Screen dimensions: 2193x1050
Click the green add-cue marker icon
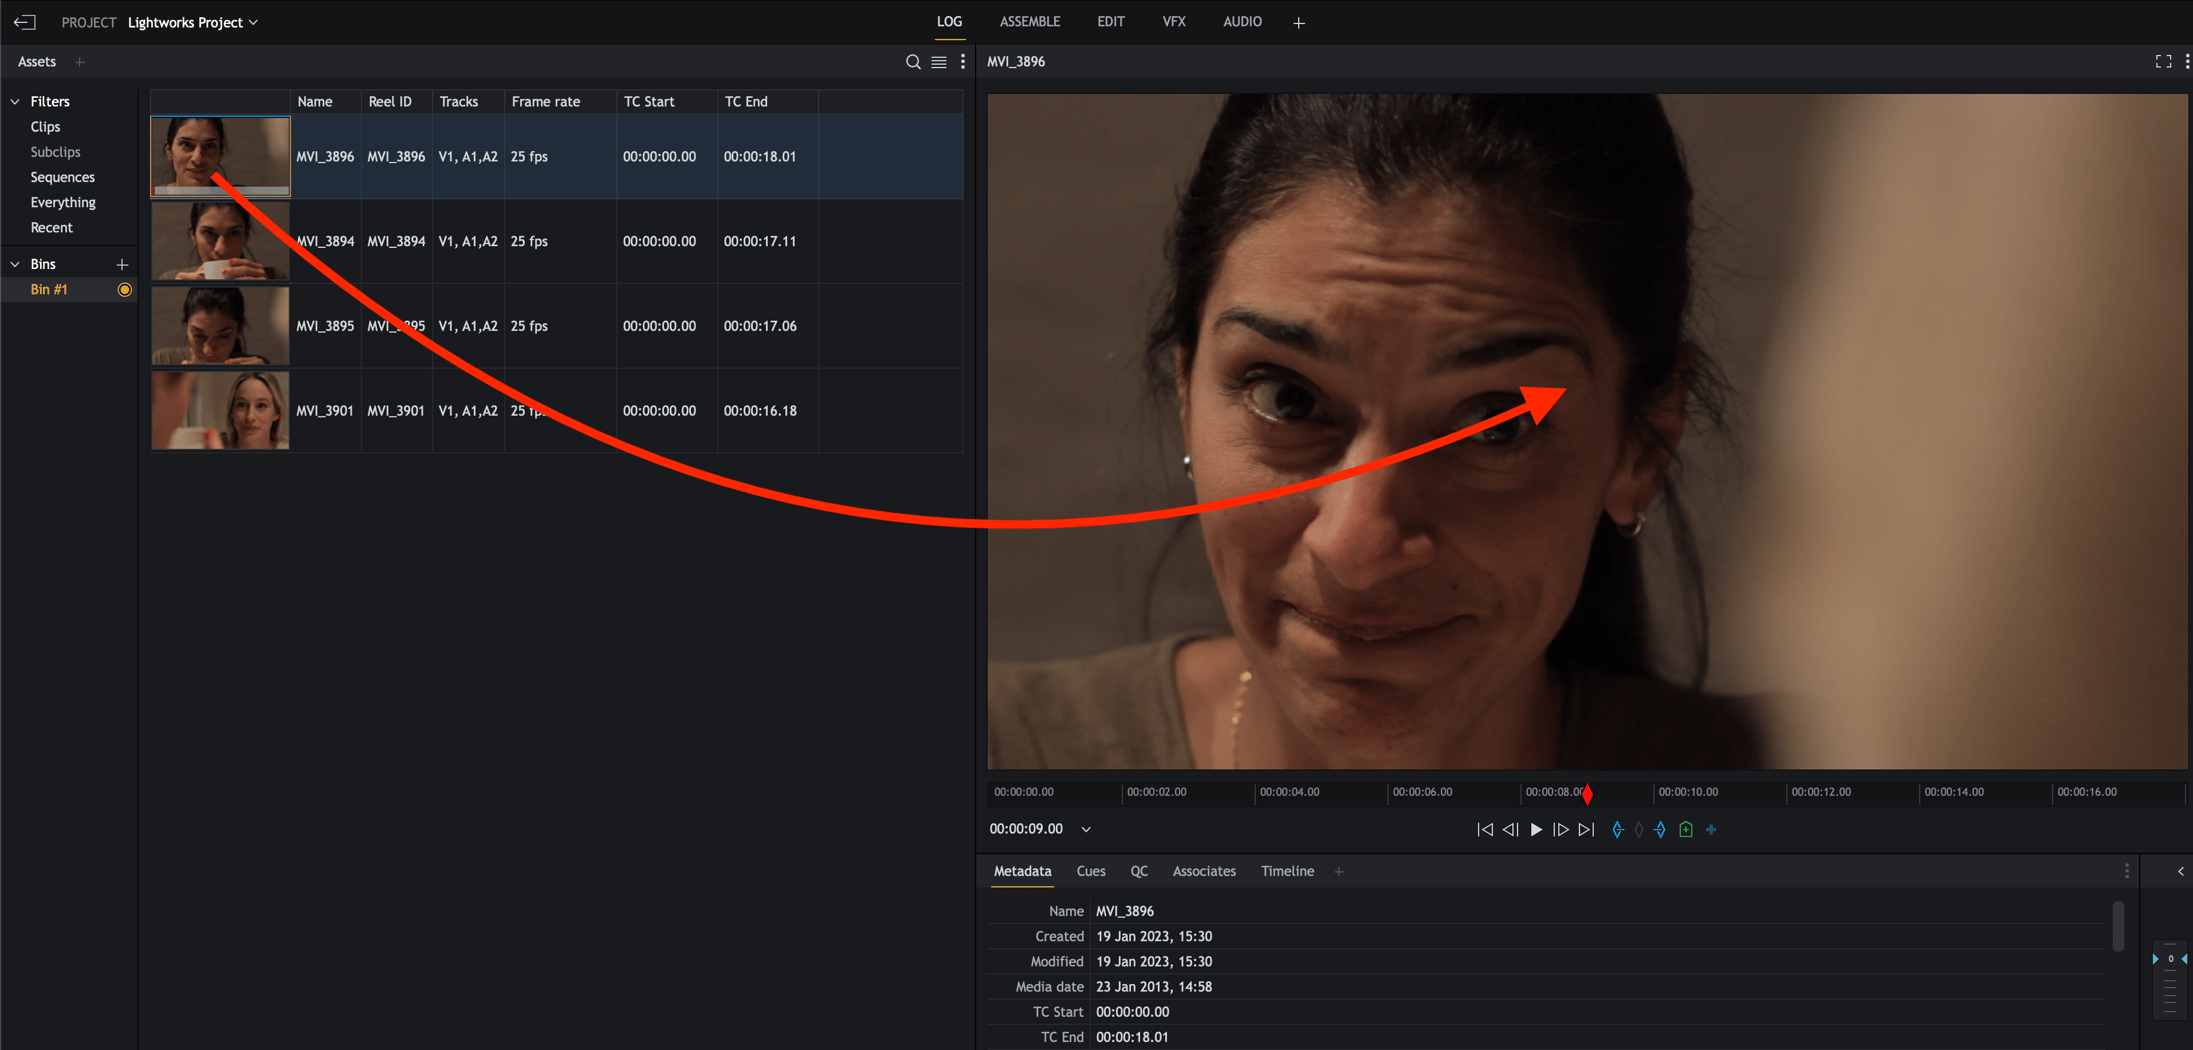[x=1686, y=830]
